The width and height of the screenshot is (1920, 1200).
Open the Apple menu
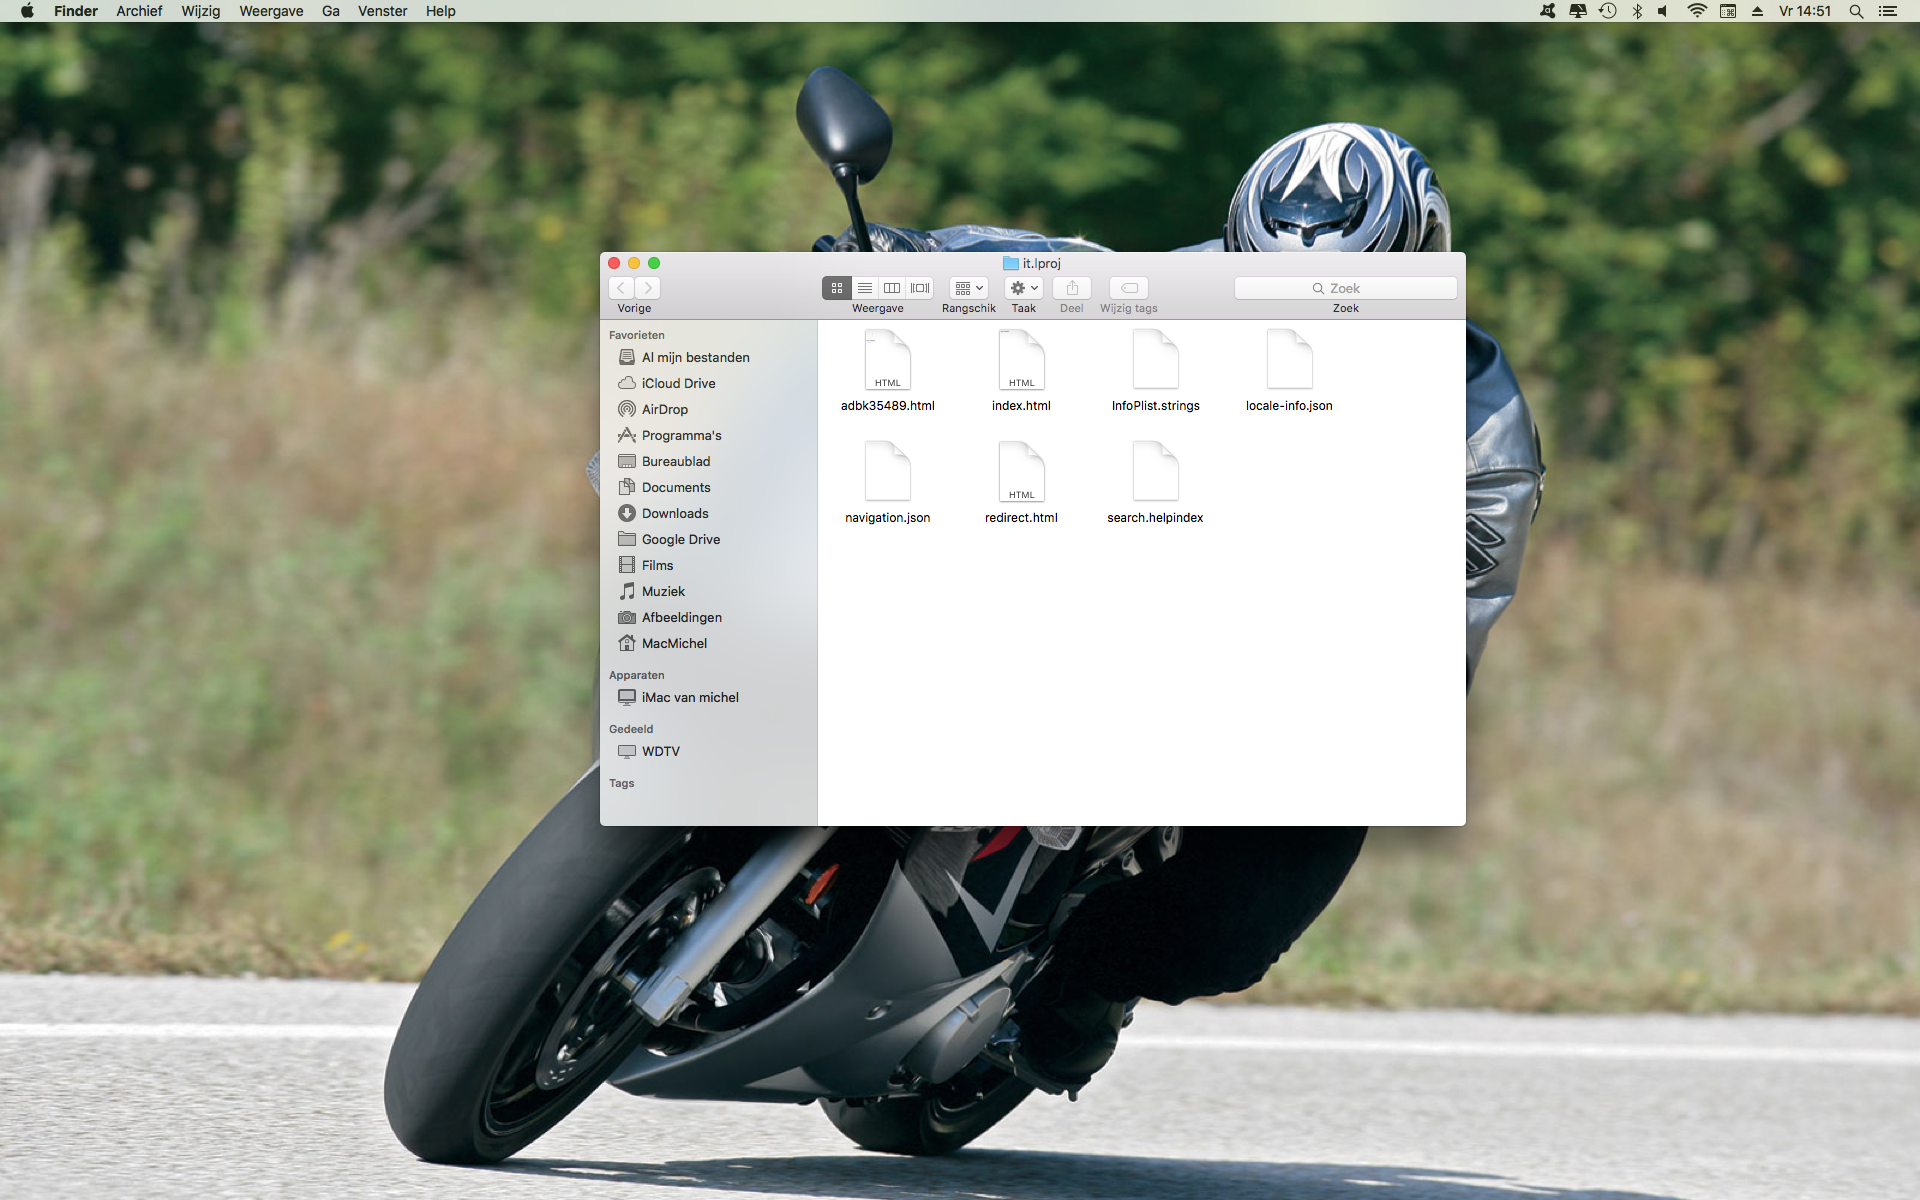coord(27,11)
